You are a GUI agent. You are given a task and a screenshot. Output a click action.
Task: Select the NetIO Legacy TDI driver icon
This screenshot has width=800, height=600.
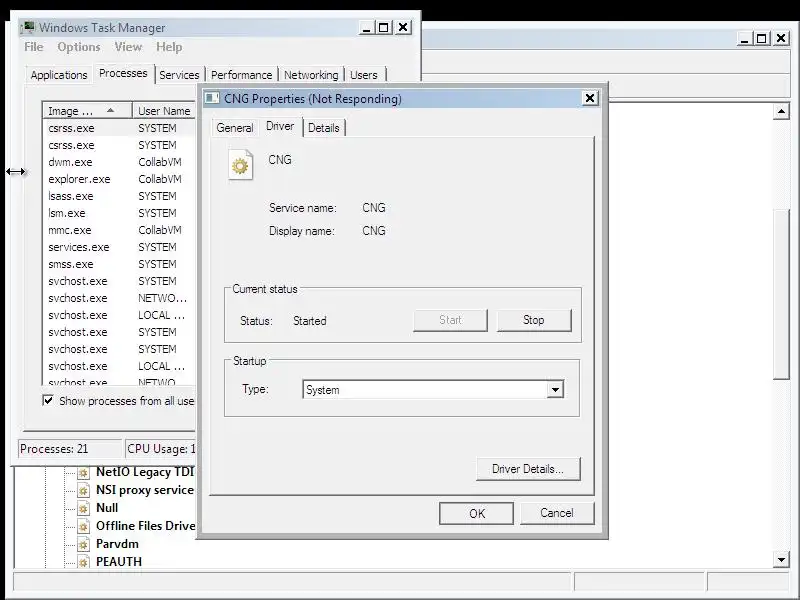(x=83, y=472)
